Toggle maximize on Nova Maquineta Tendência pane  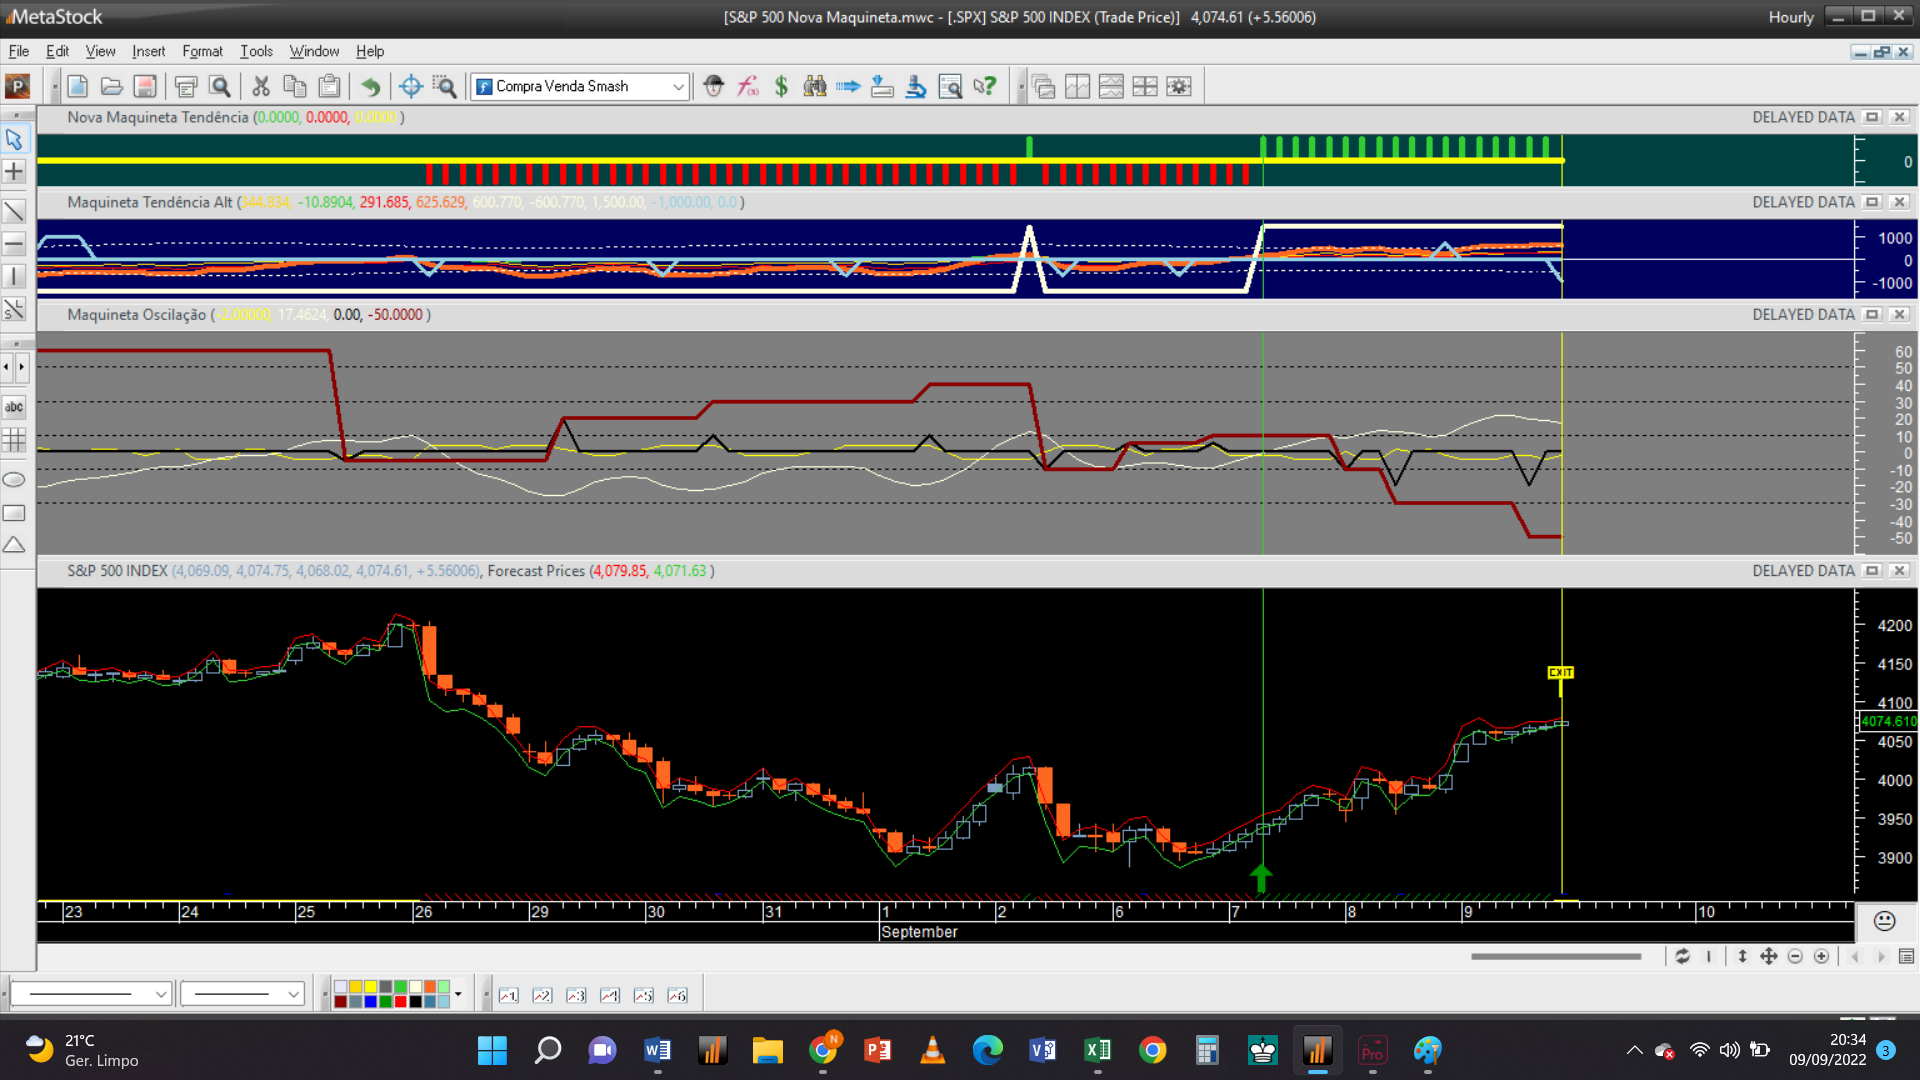(x=1872, y=117)
